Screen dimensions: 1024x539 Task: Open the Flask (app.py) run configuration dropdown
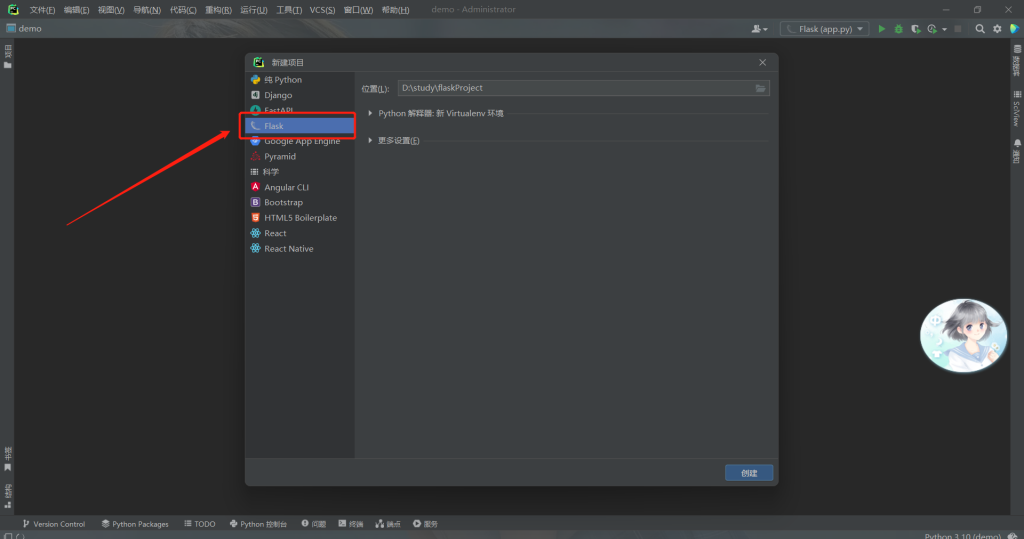[824, 29]
